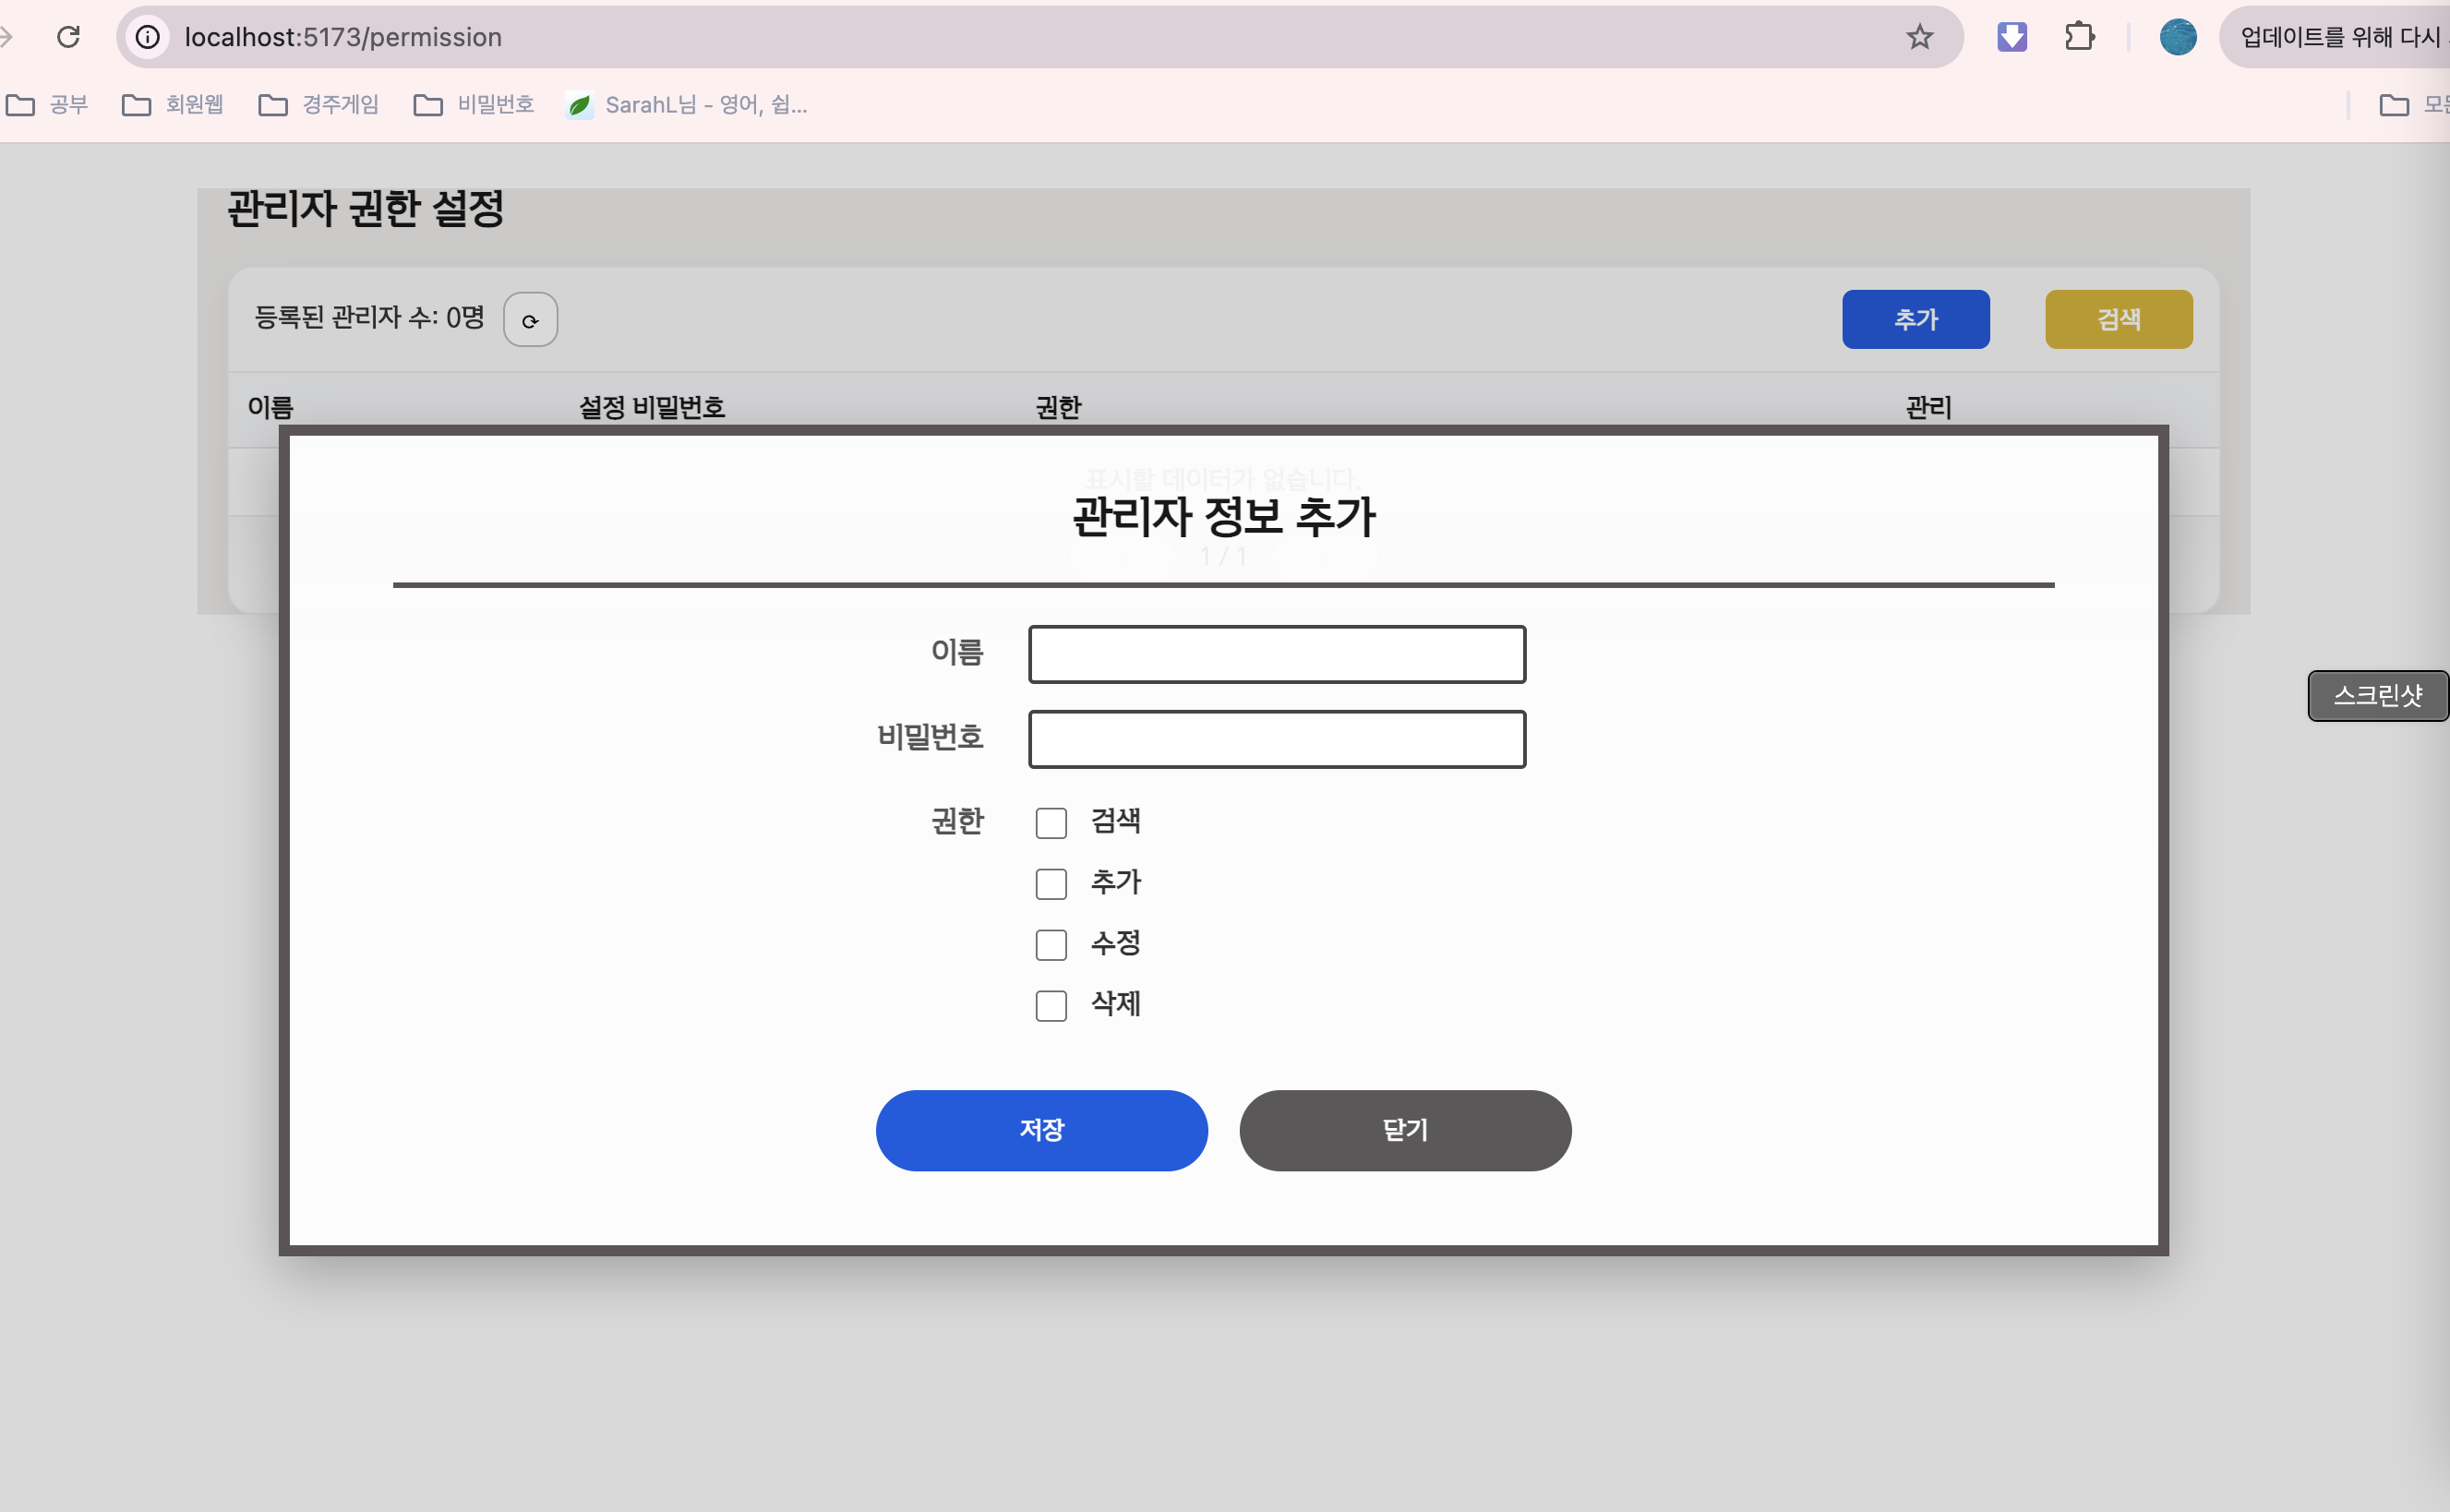This screenshot has width=2450, height=1512.
Task: Expand the 회원웹 bookmarks folder
Action: point(173,105)
